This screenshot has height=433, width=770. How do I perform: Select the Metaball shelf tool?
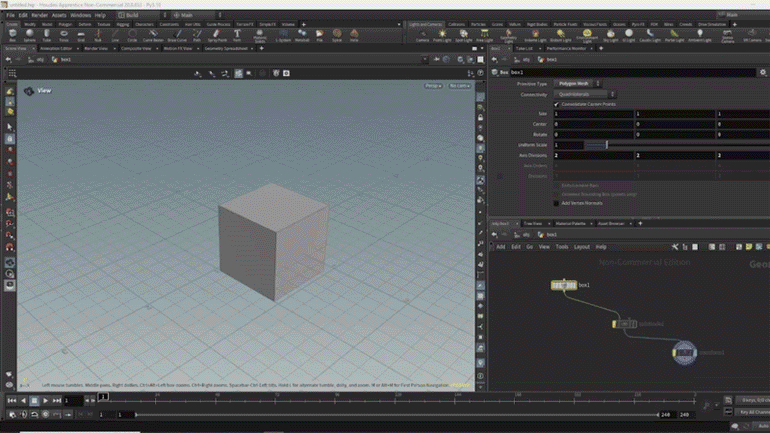coord(302,35)
